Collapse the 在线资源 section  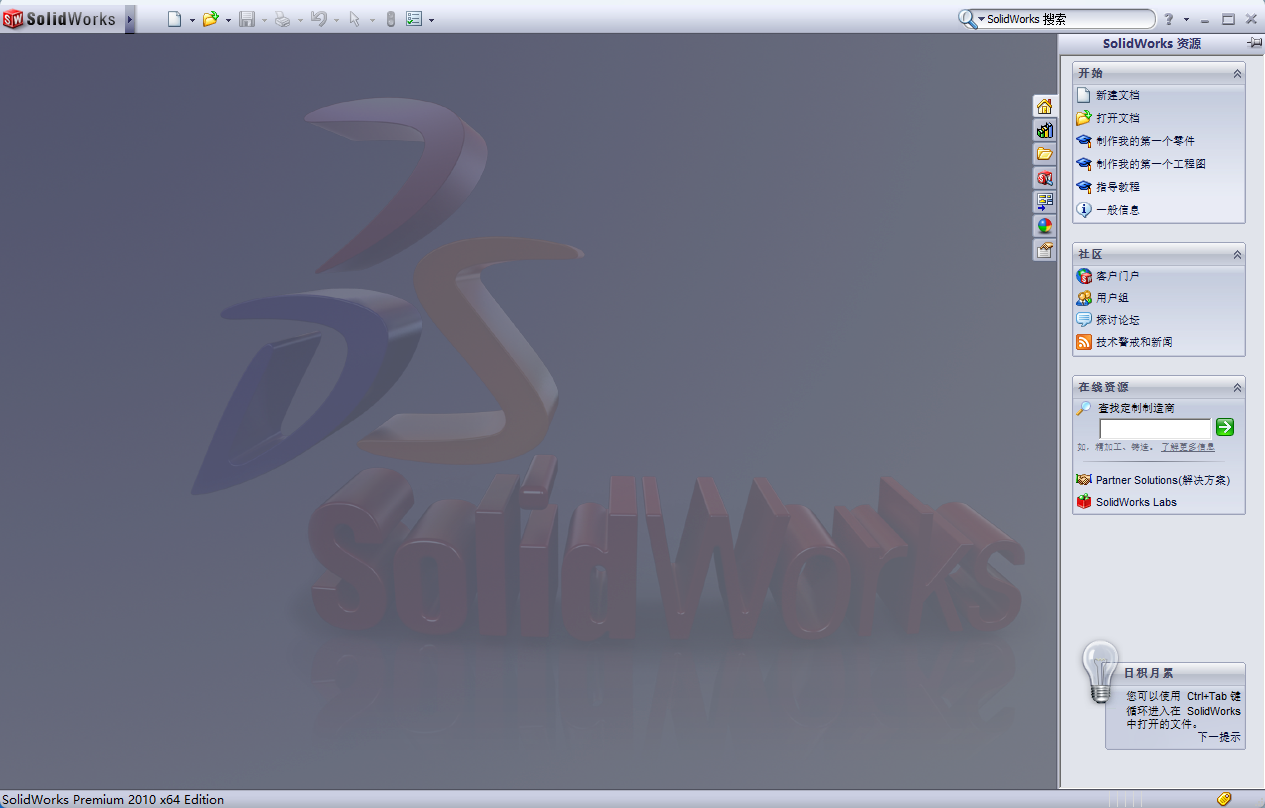[1237, 386]
